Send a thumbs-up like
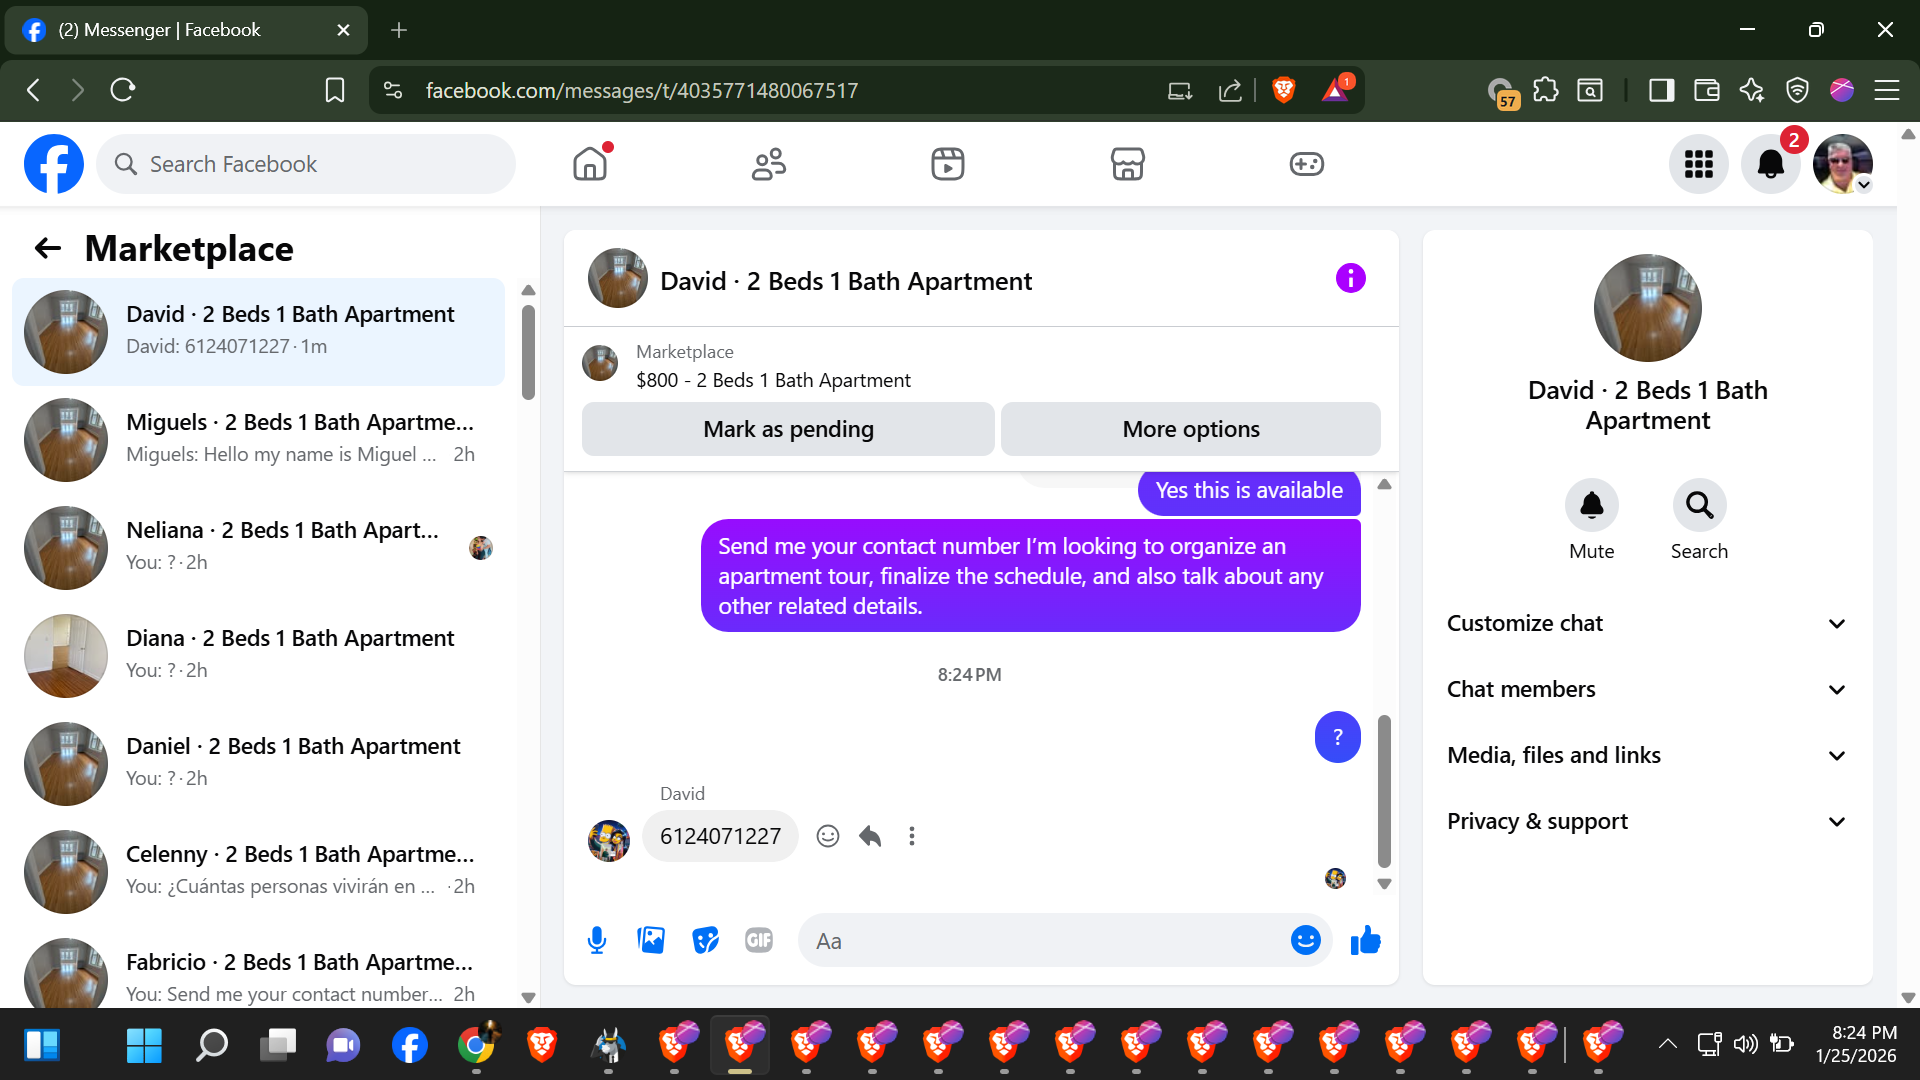This screenshot has width=1920, height=1080. click(1365, 940)
